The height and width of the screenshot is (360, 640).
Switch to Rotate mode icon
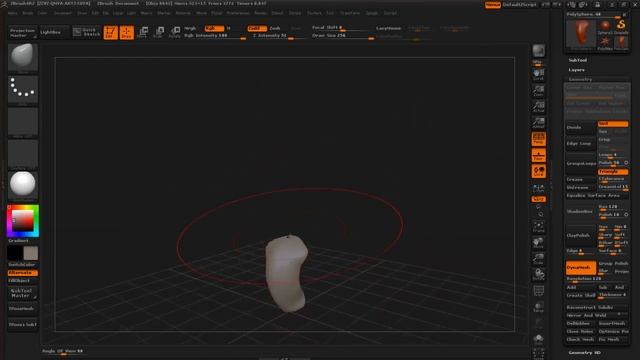point(175,32)
